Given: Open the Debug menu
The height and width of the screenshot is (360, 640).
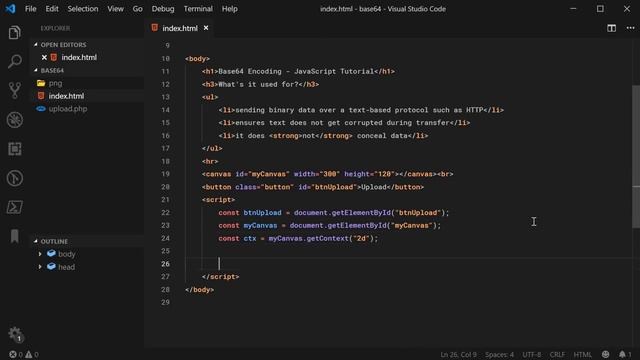Looking at the screenshot, I should tap(163, 9).
